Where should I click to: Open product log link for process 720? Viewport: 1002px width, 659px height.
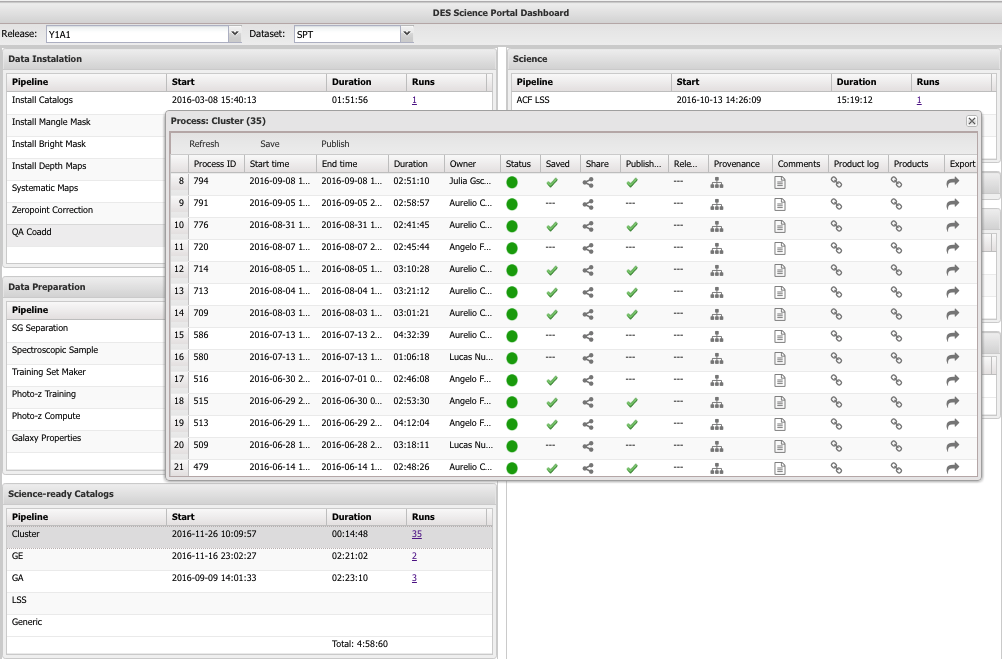pyautogui.click(x=836, y=248)
